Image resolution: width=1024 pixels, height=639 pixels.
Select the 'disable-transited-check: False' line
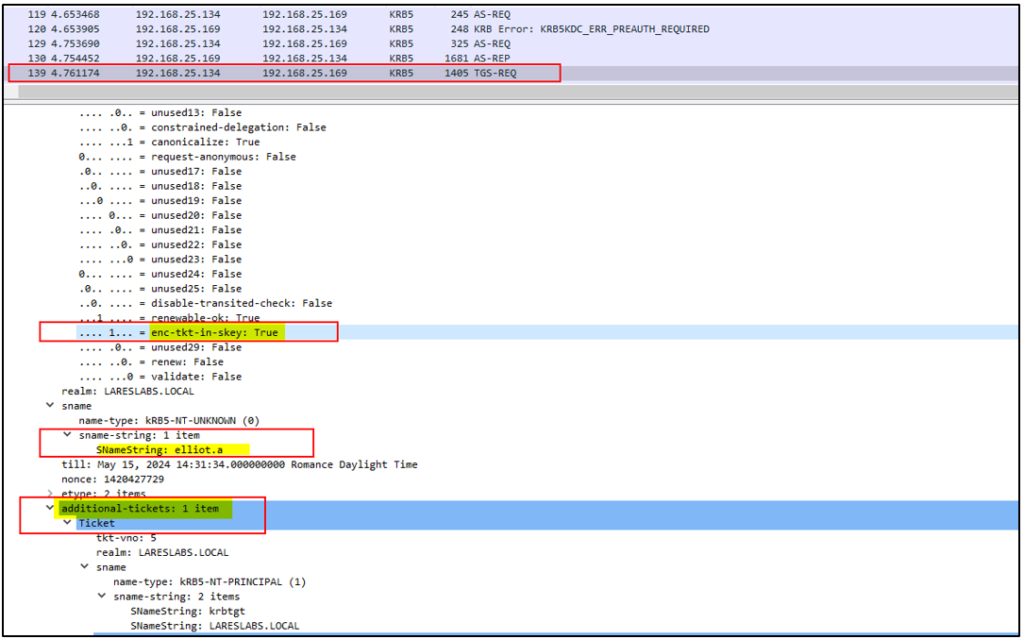[206, 303]
